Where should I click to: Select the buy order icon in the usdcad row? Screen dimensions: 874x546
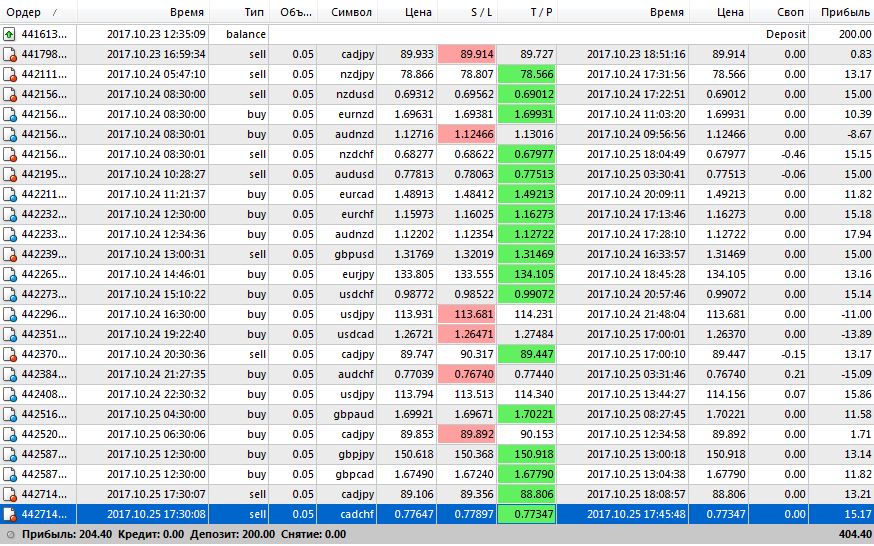tap(9, 335)
